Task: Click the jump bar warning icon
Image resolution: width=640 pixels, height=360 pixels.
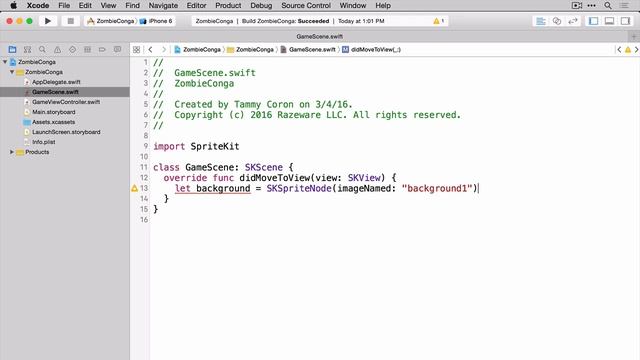Action: tap(628, 49)
